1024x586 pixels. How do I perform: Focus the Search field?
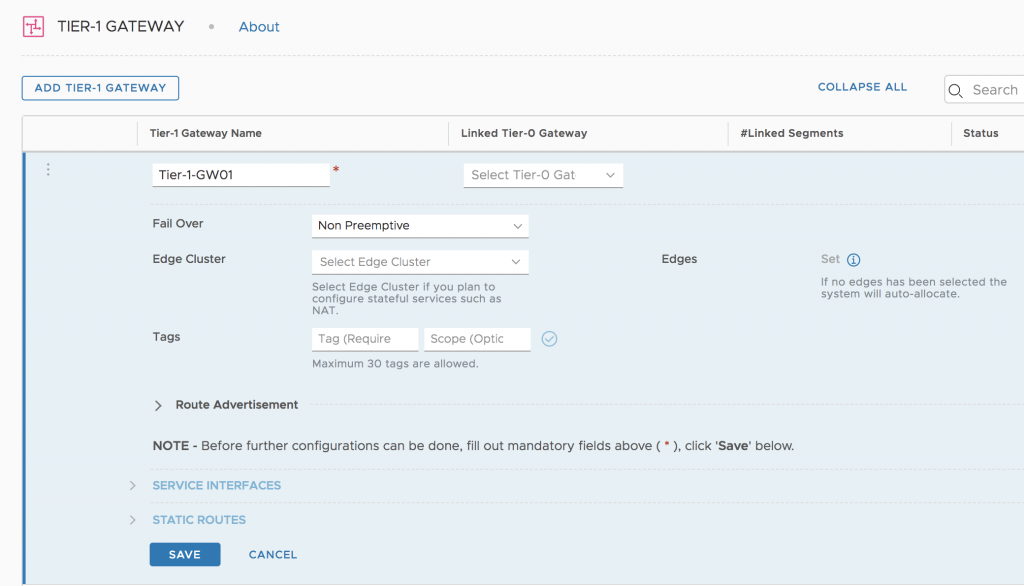[984, 90]
